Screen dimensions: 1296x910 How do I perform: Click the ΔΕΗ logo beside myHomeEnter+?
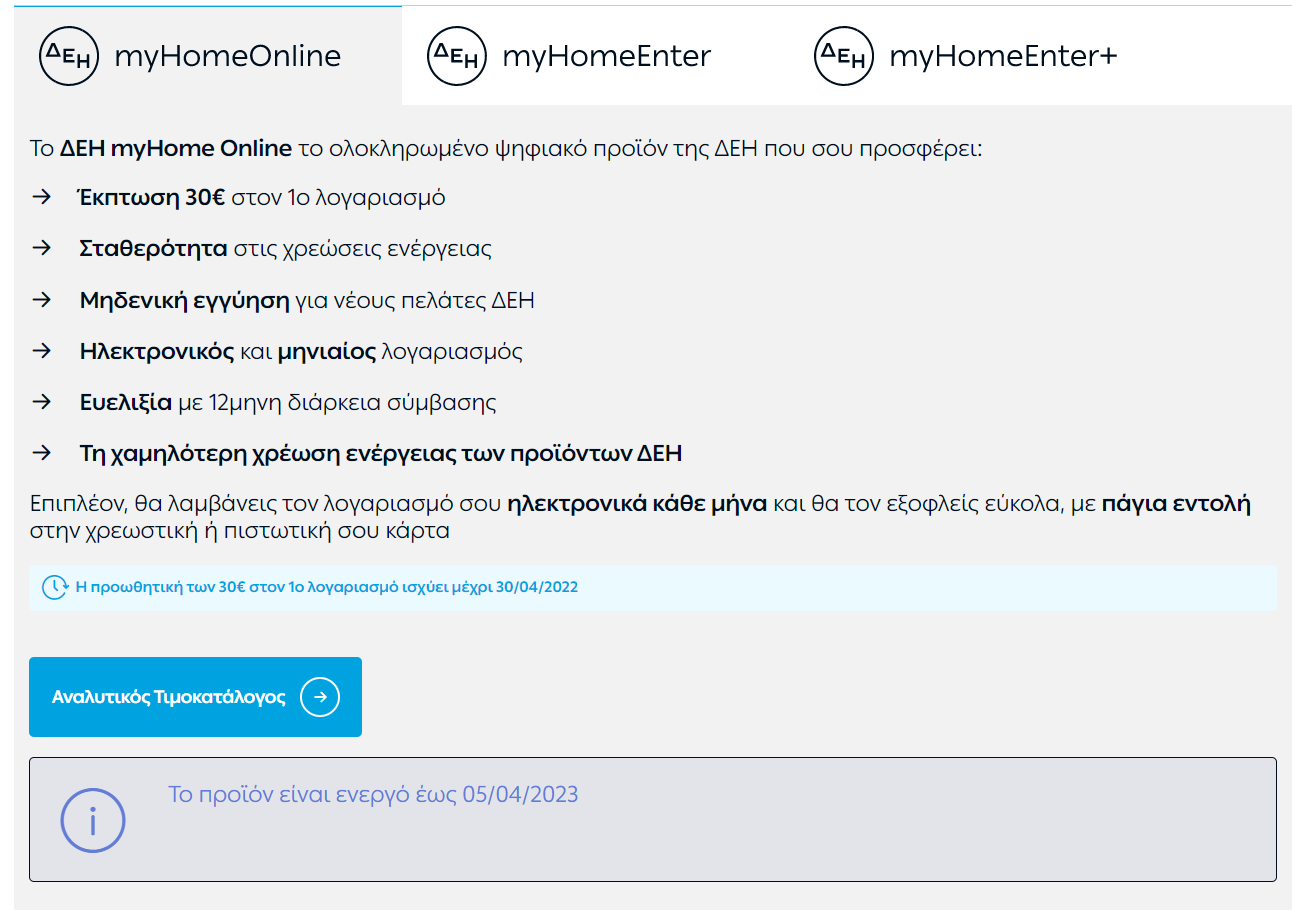845,55
